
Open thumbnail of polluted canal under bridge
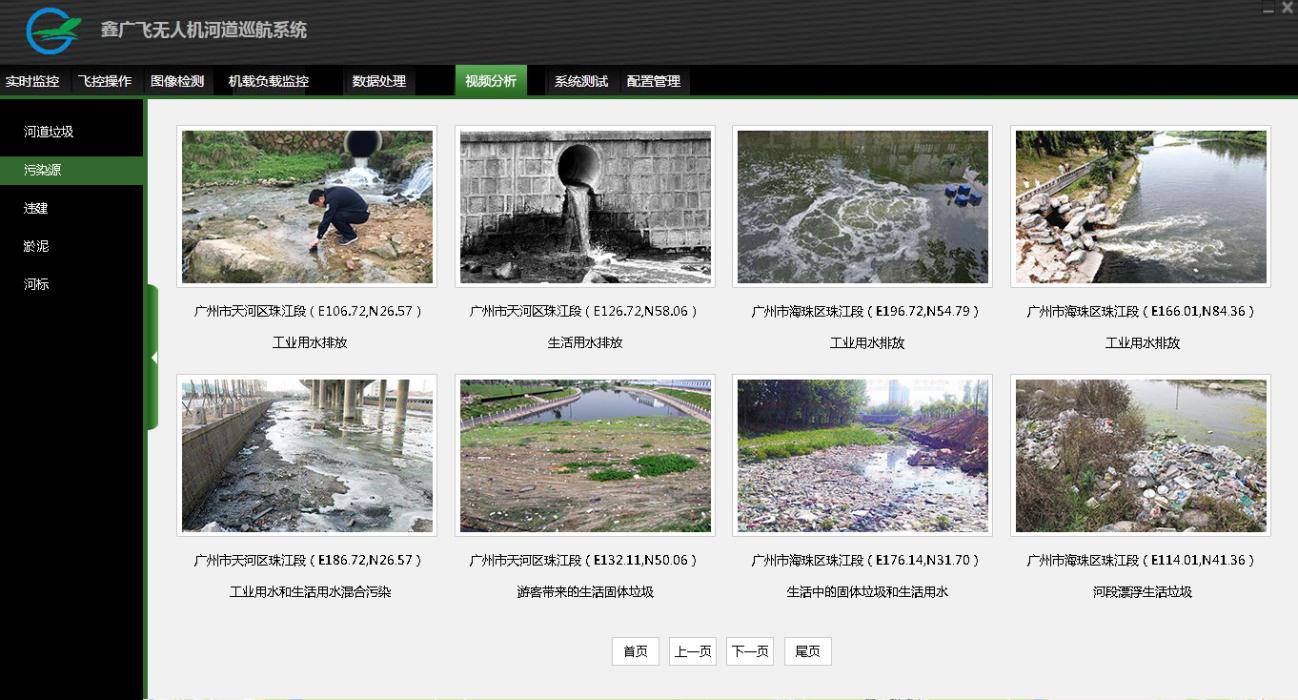307,456
